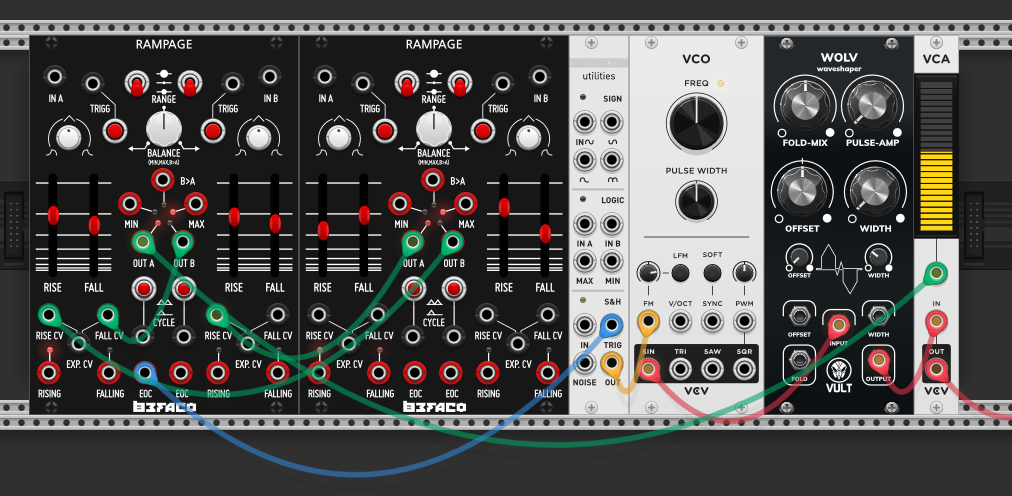Click OUT B jack on first Rampage

(183, 243)
